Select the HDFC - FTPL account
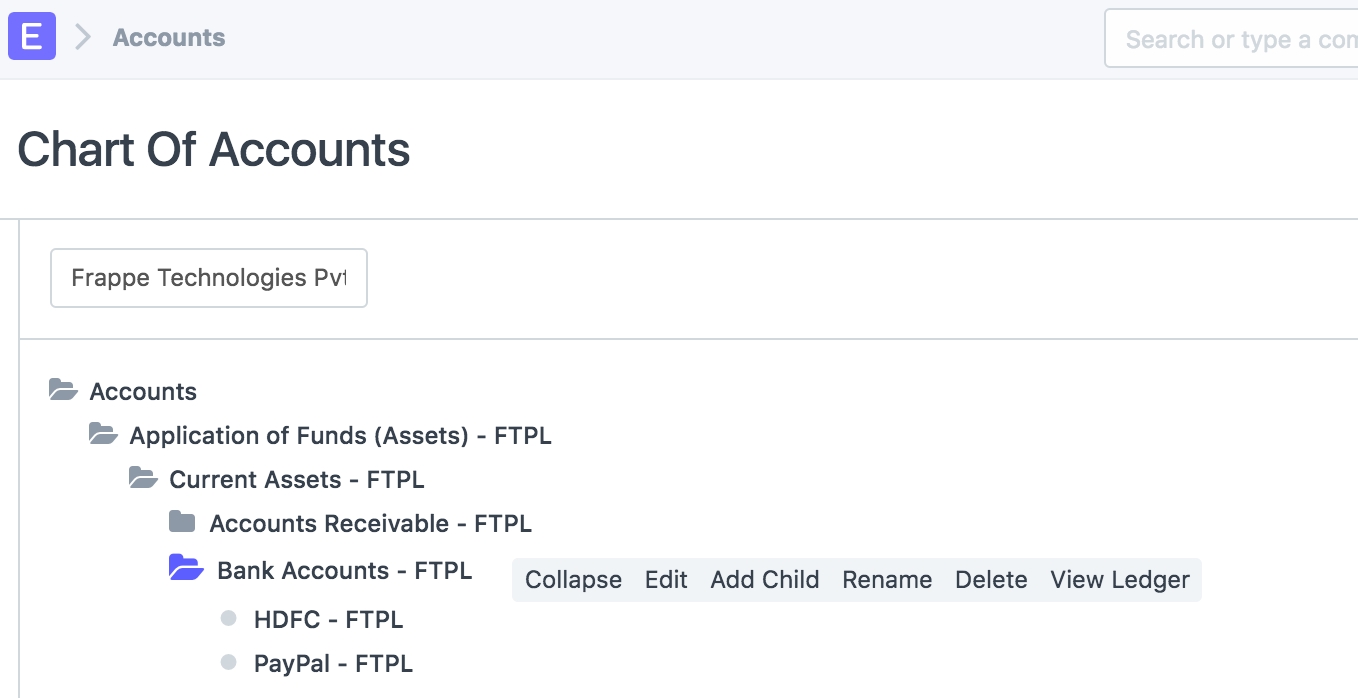 point(328,620)
